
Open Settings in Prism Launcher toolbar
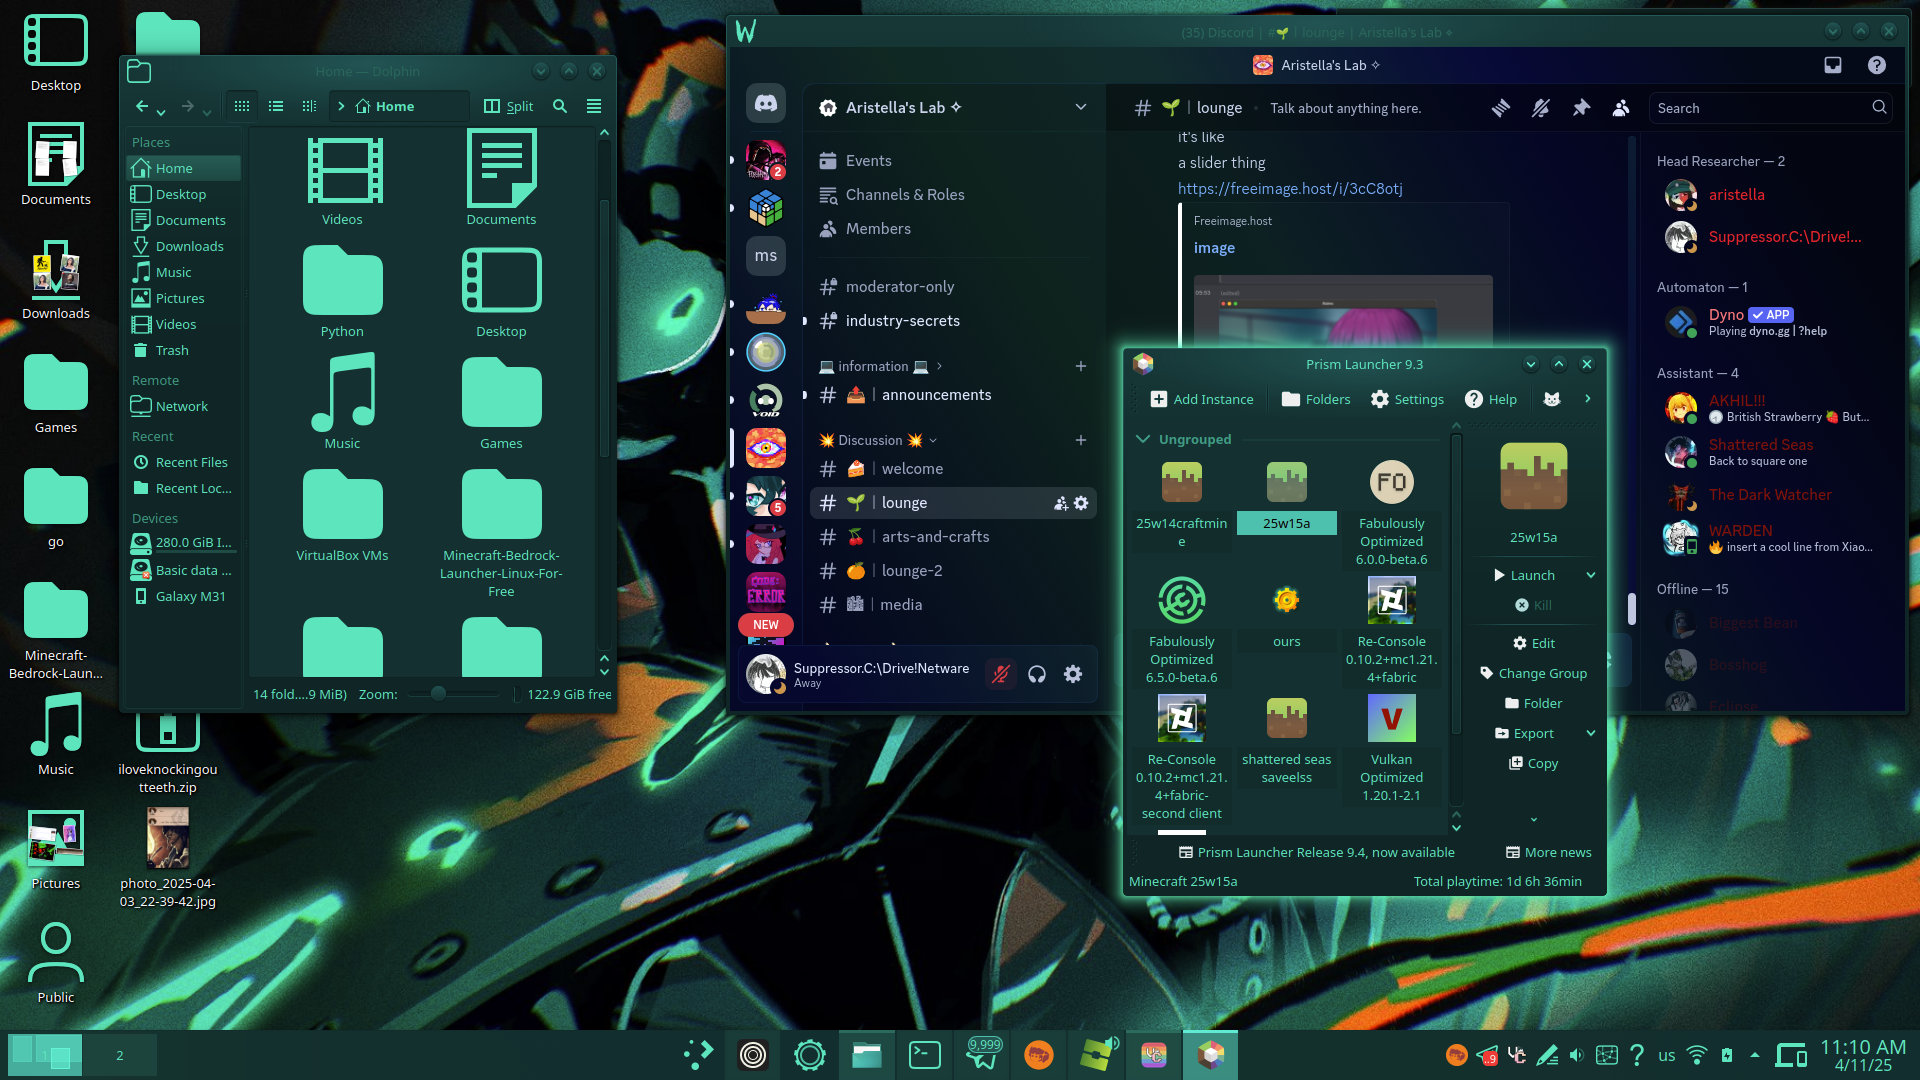pos(1407,399)
